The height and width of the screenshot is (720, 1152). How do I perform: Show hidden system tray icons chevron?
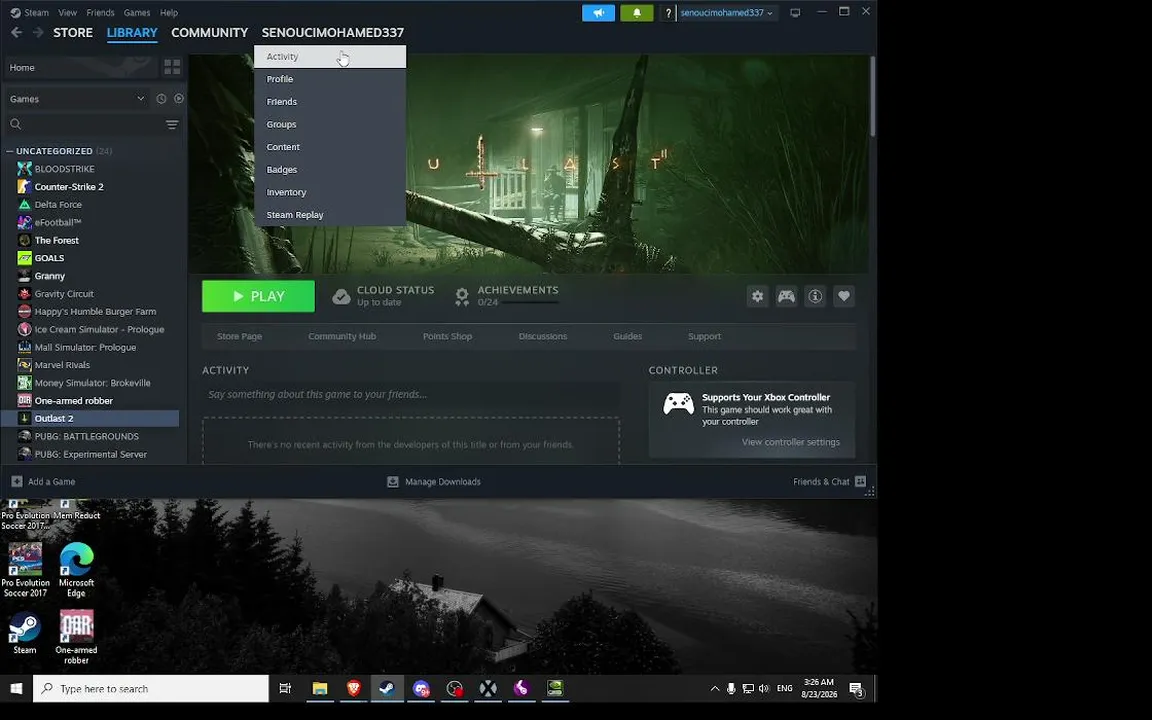pos(714,688)
